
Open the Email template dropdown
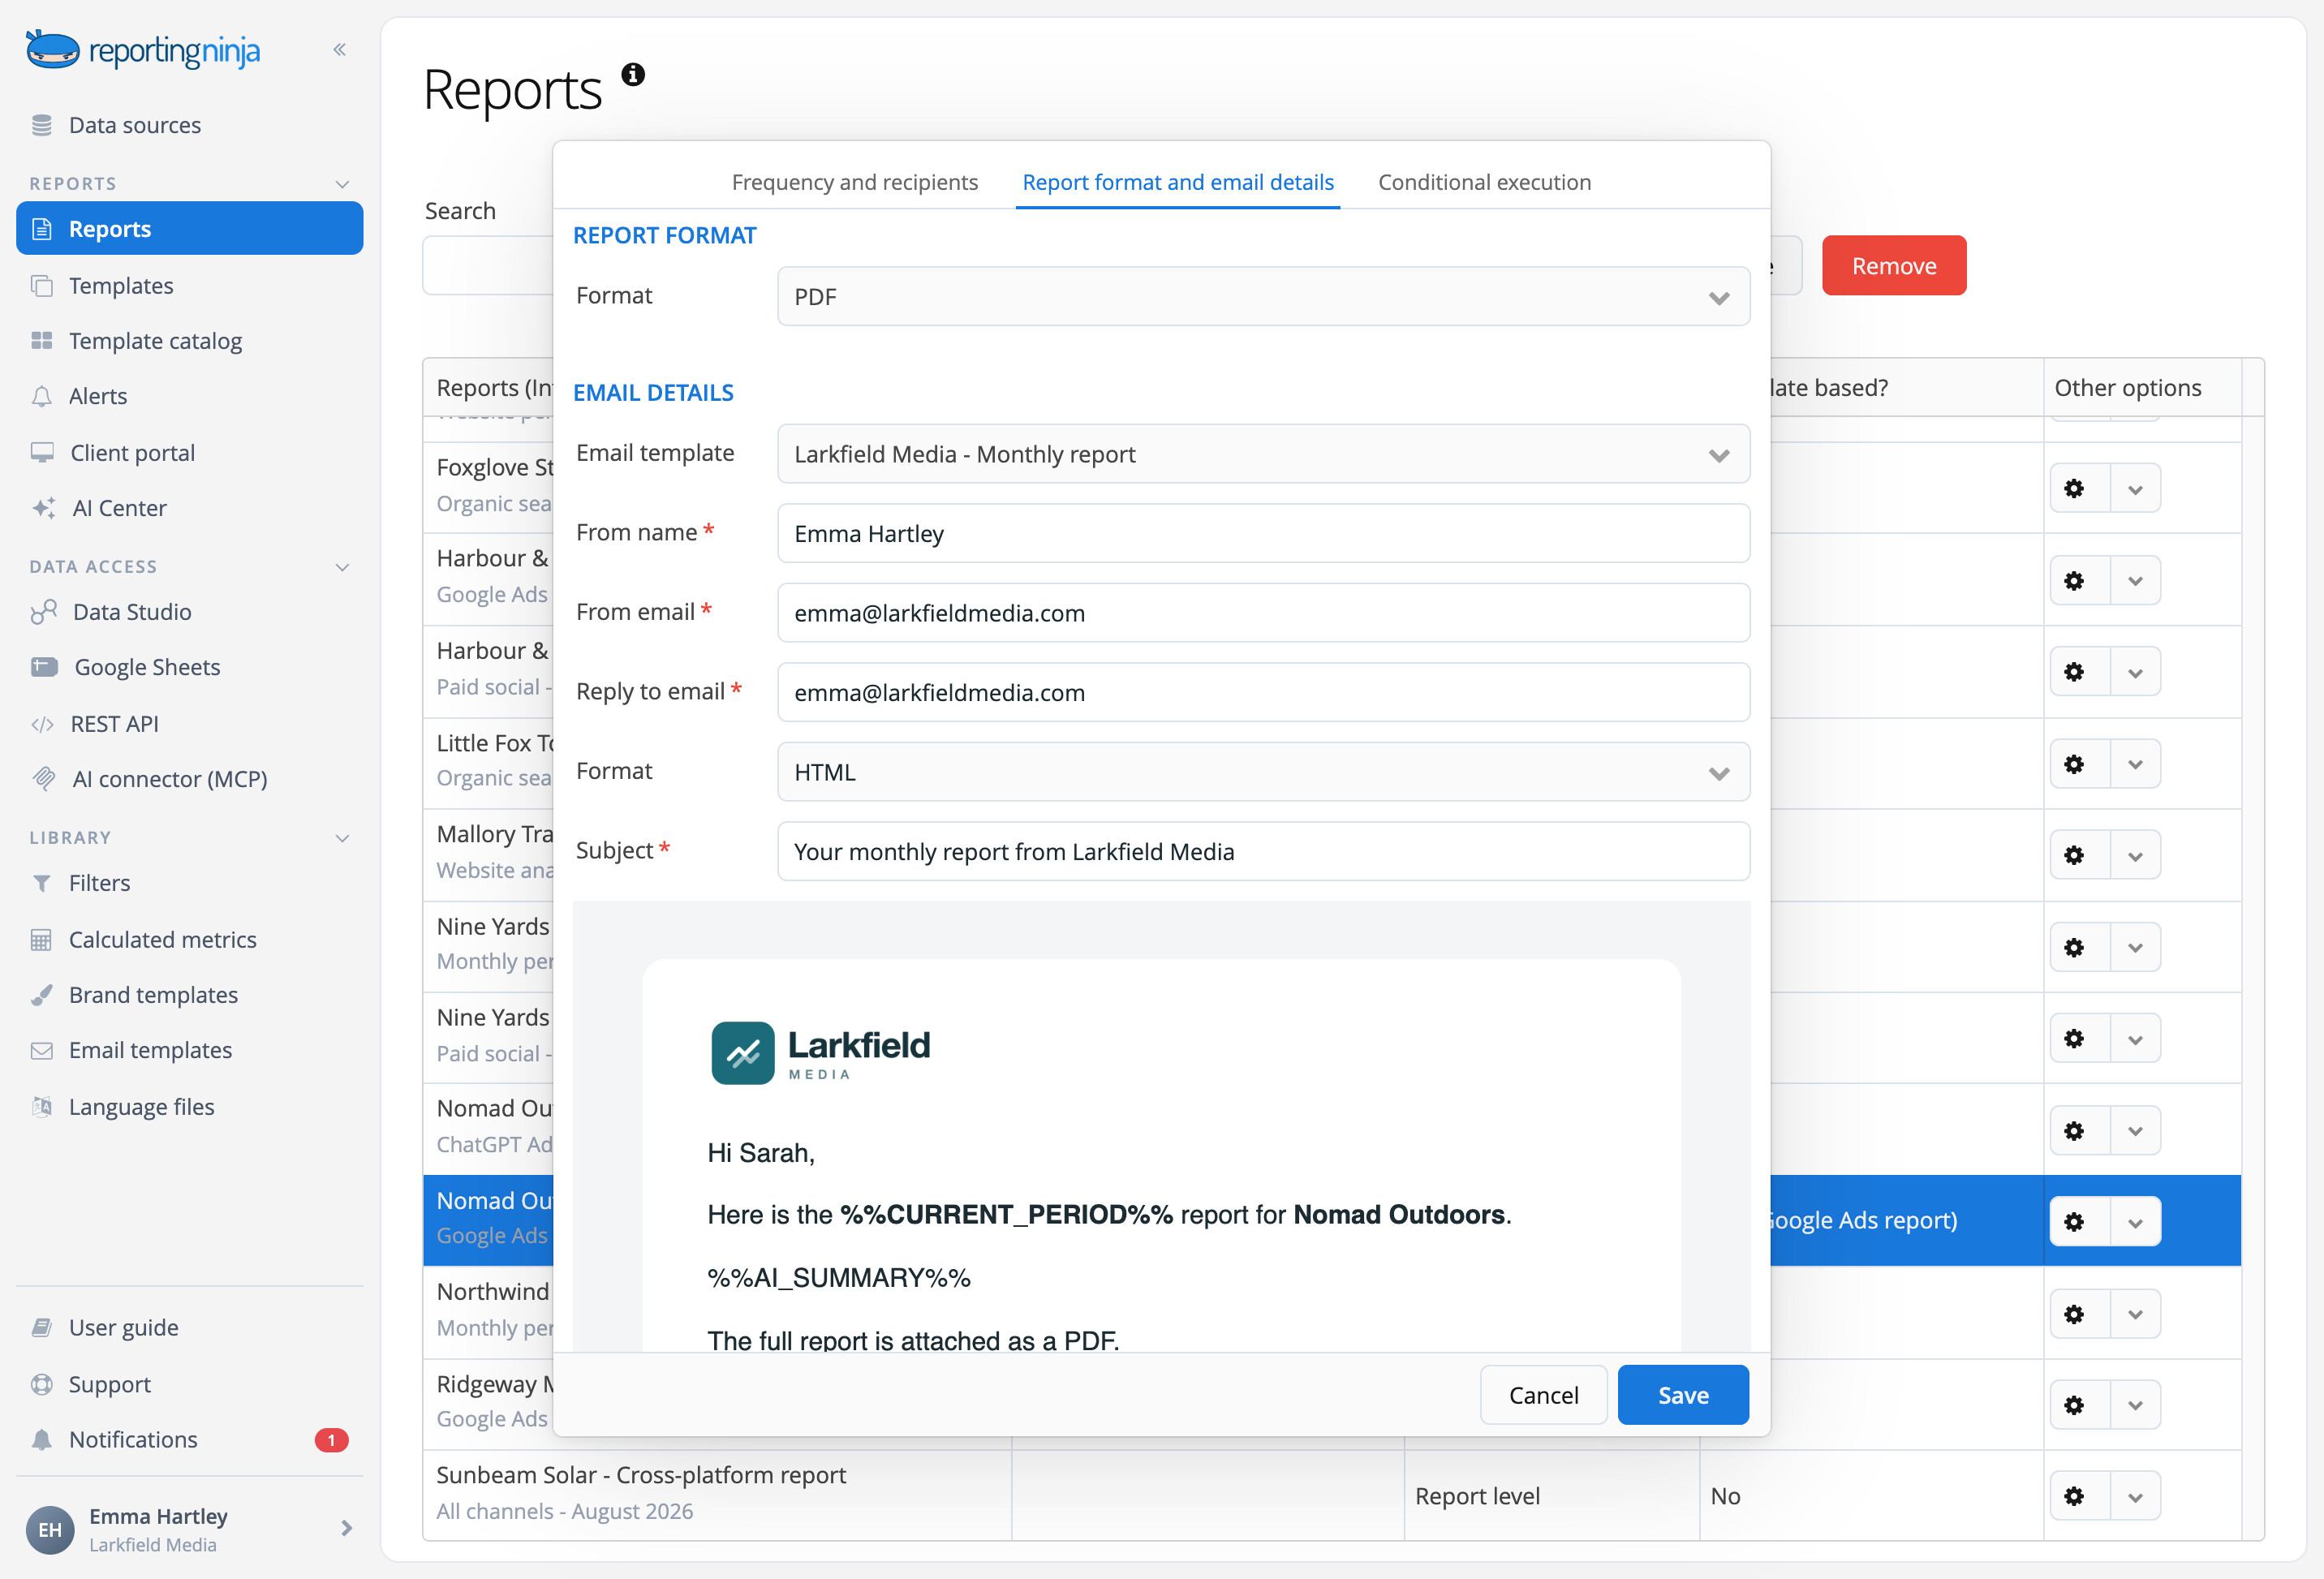(1263, 454)
